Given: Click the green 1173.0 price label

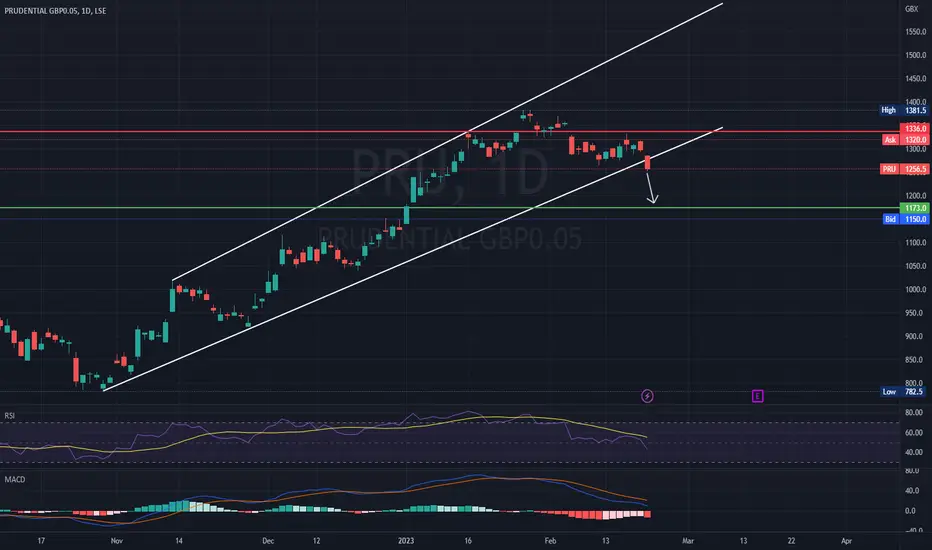Looking at the screenshot, I should tap(915, 208).
